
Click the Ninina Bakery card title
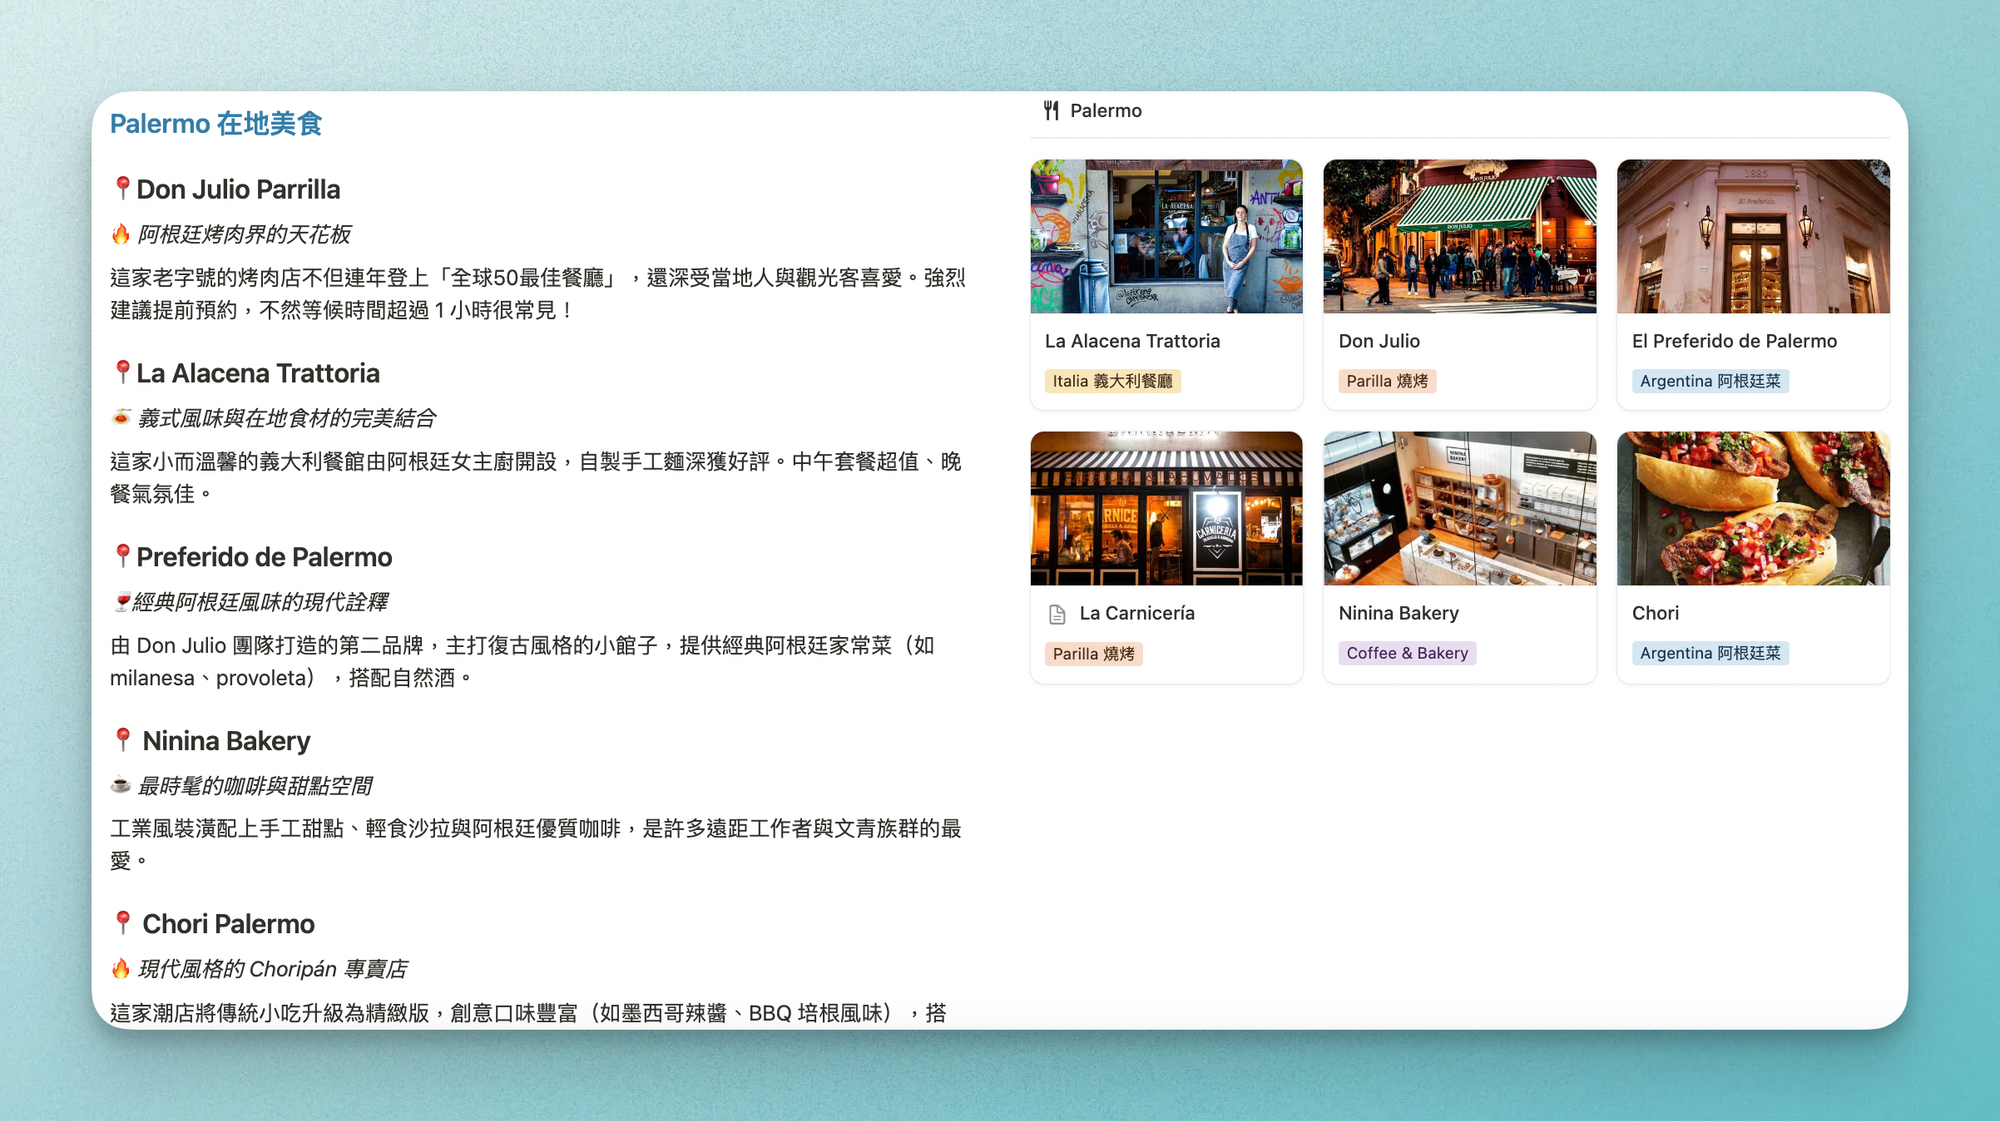point(1398,613)
